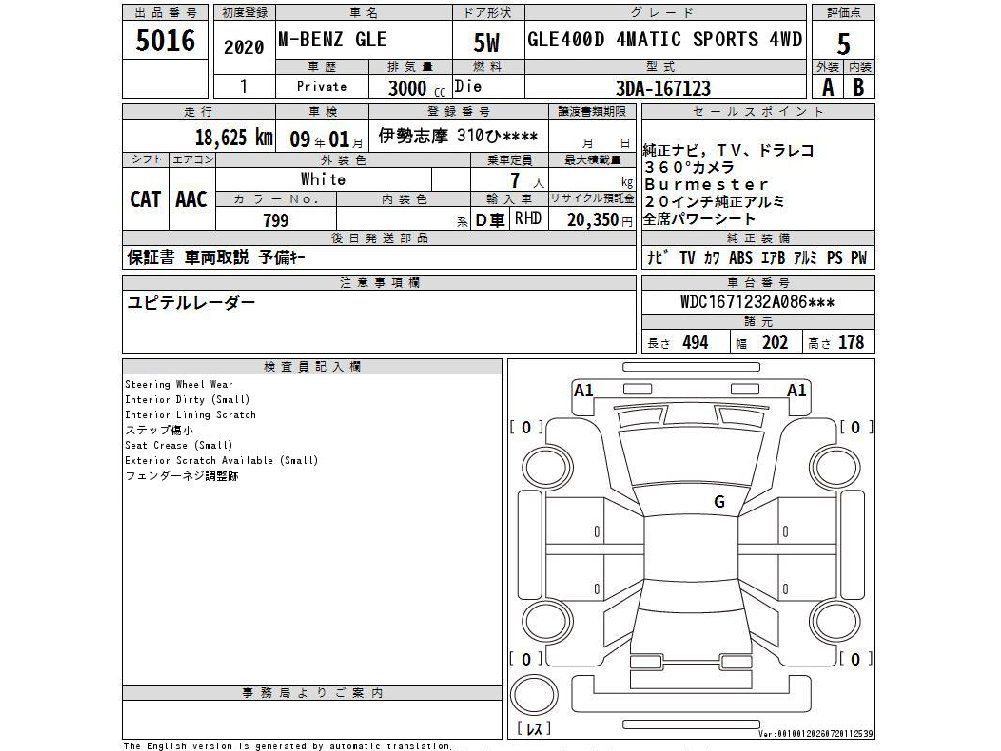Click the Seat Crease (Small) note

(179, 446)
